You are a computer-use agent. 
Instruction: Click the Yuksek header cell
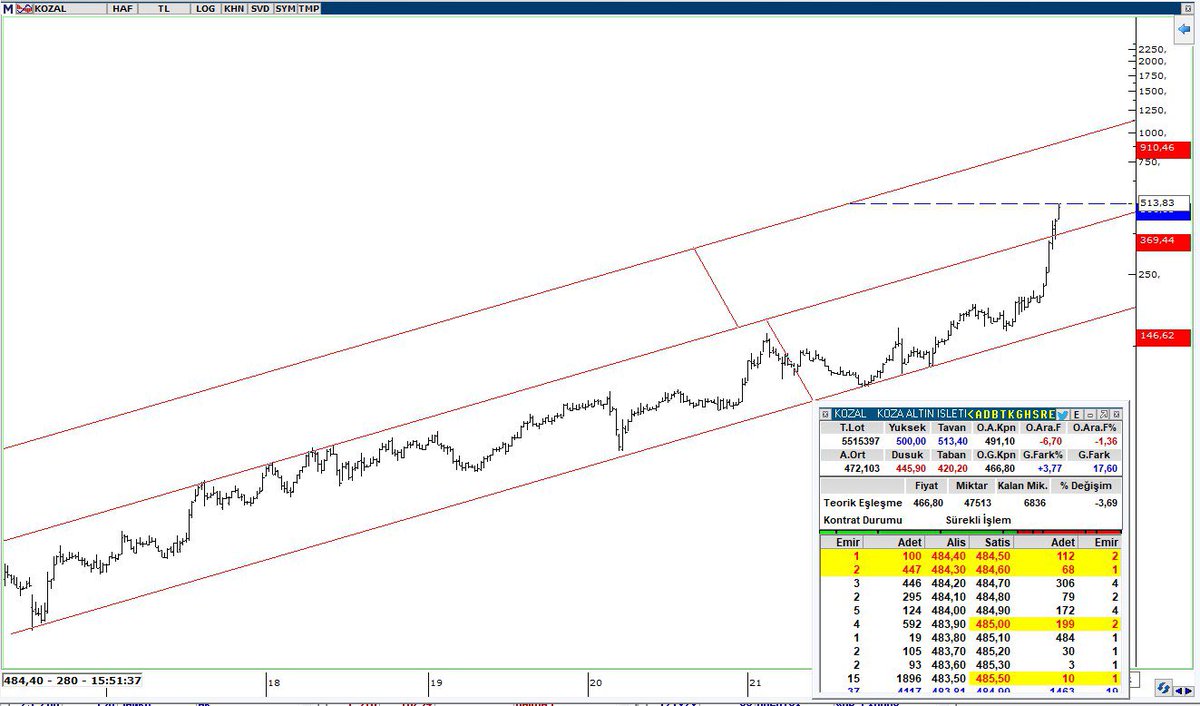coord(907,427)
